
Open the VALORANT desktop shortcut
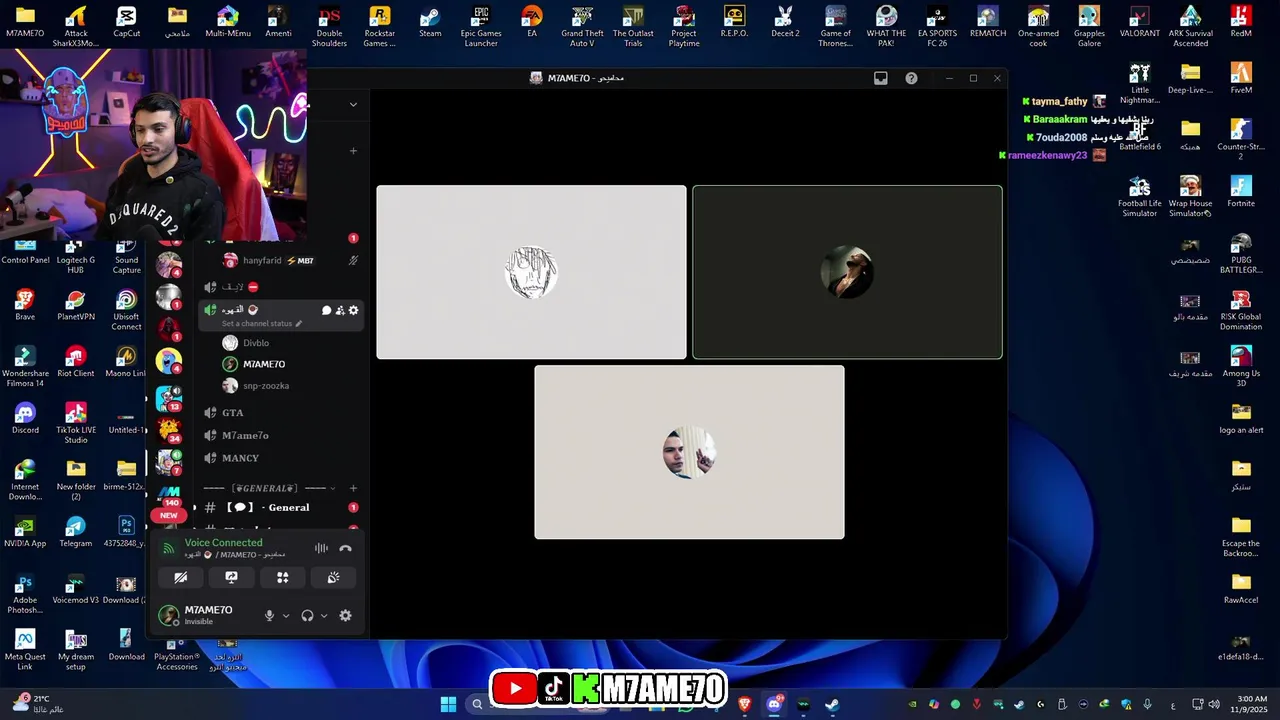pyautogui.click(x=1139, y=22)
